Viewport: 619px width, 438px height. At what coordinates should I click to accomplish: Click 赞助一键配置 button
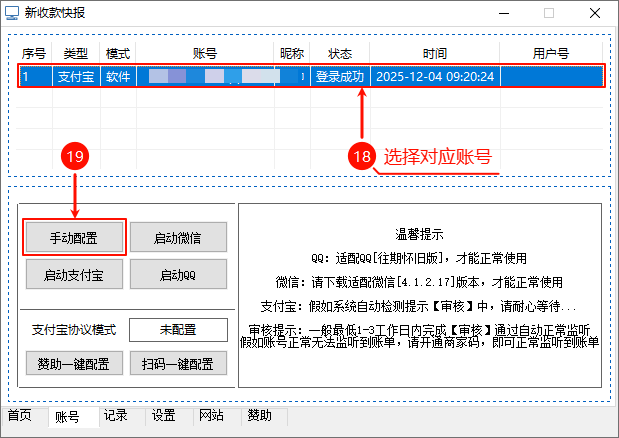pos(75,363)
